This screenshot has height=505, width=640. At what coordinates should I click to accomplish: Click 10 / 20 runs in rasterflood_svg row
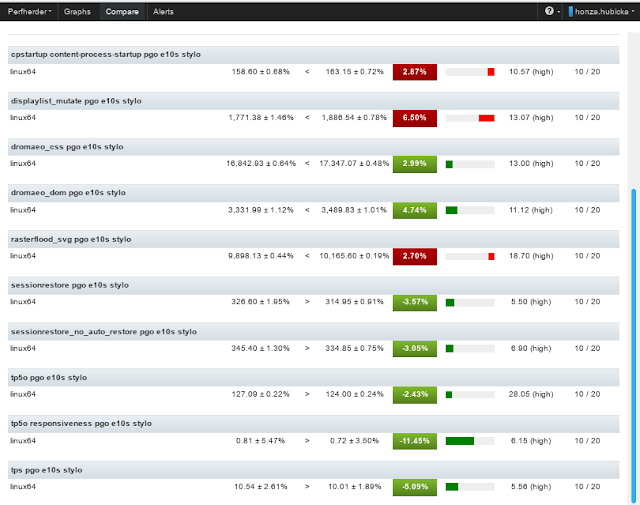pos(587,256)
